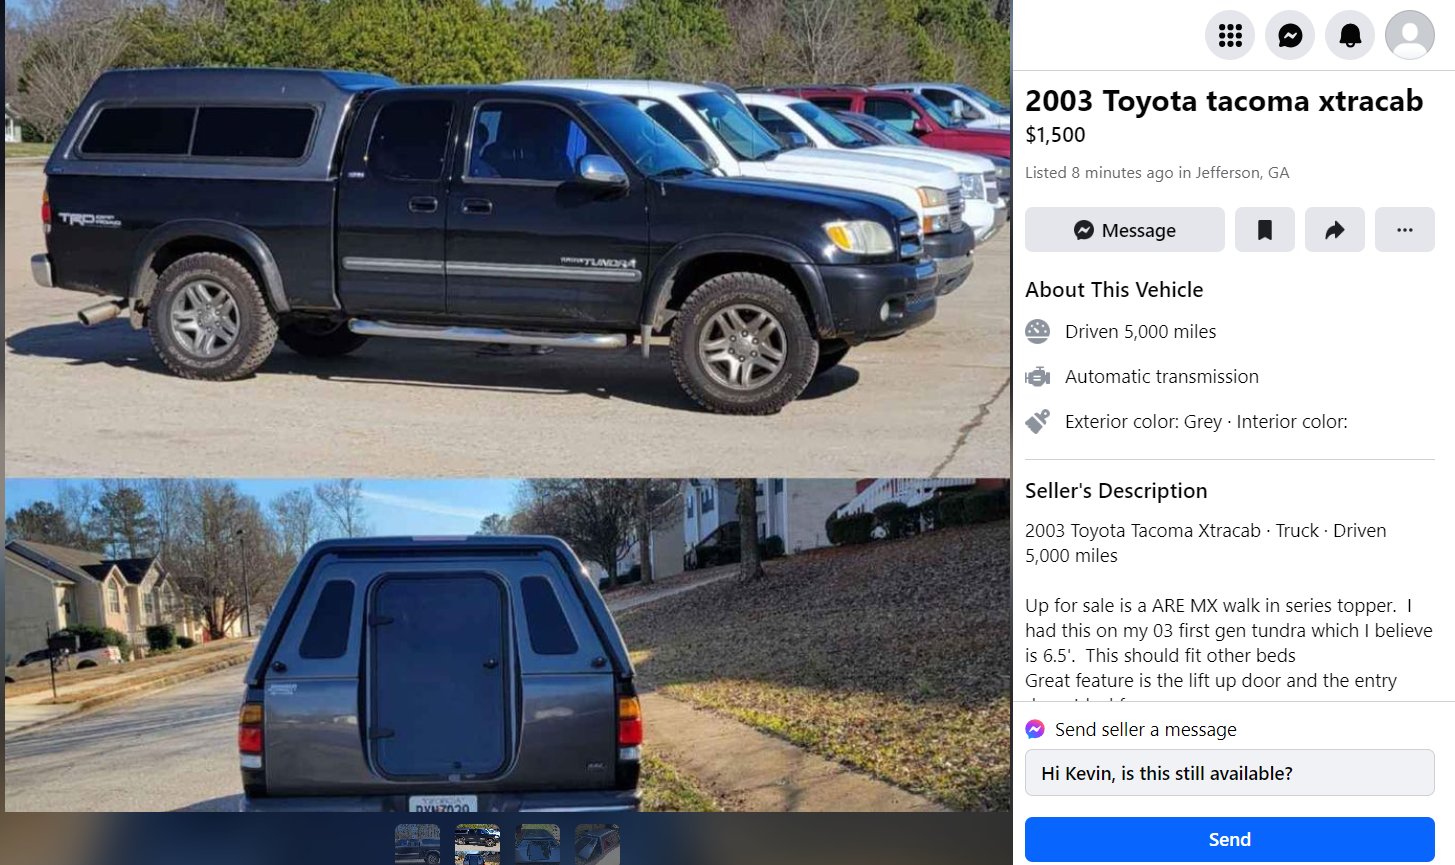Open the Facebook menu grid icon

[1230, 36]
